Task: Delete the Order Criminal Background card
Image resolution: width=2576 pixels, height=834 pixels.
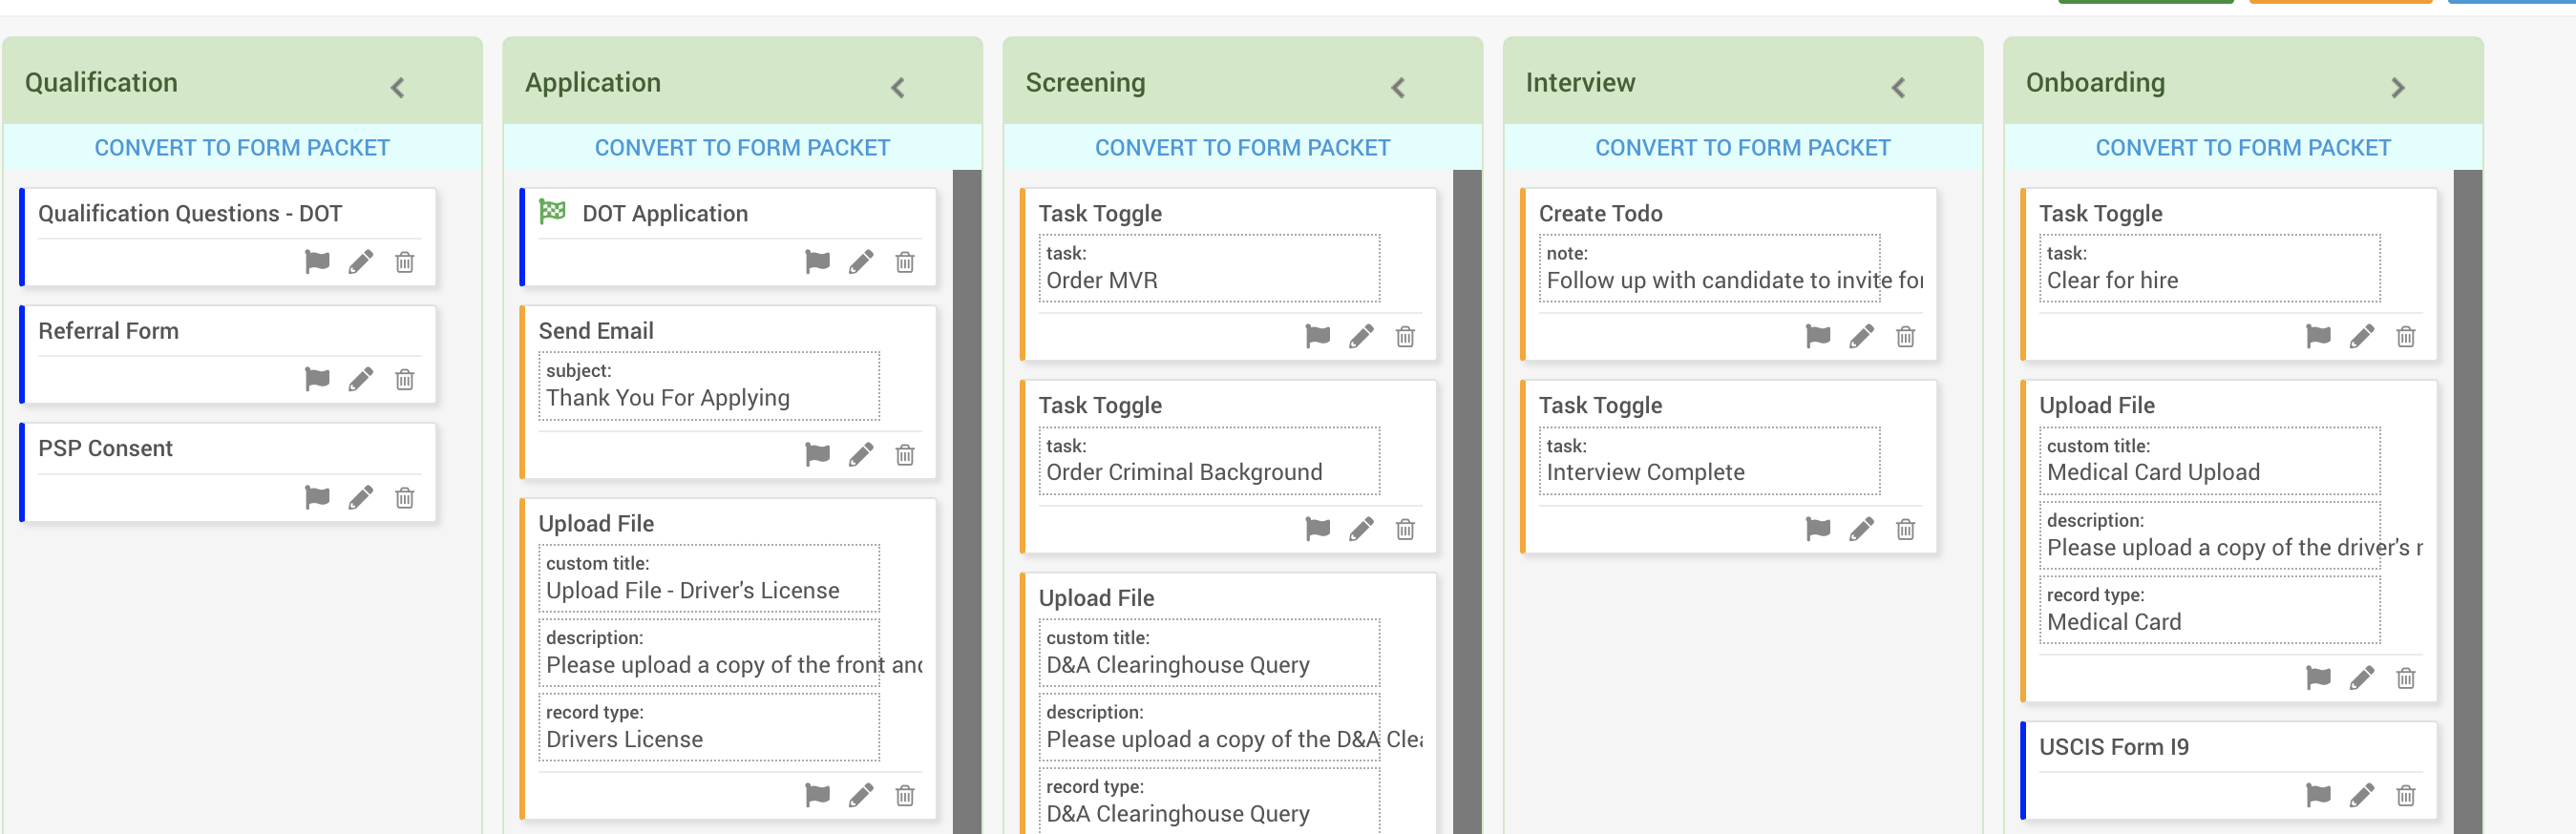Action: (1406, 529)
